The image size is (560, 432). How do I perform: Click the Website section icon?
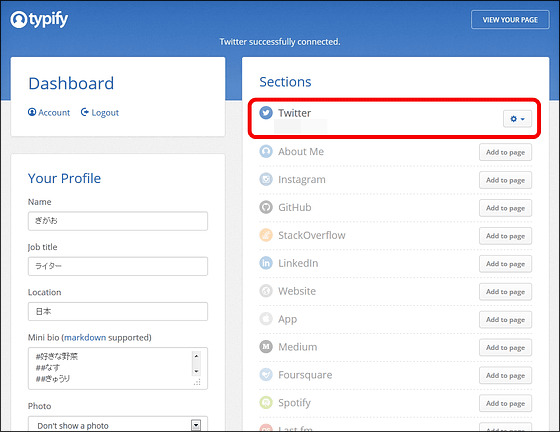(x=266, y=291)
